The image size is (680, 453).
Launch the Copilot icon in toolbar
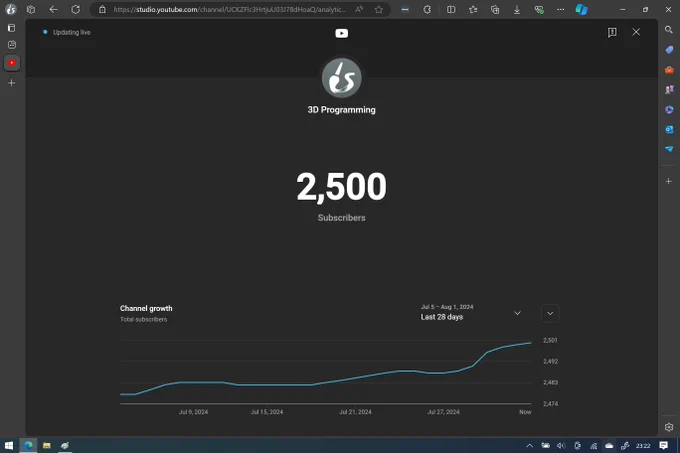point(582,9)
